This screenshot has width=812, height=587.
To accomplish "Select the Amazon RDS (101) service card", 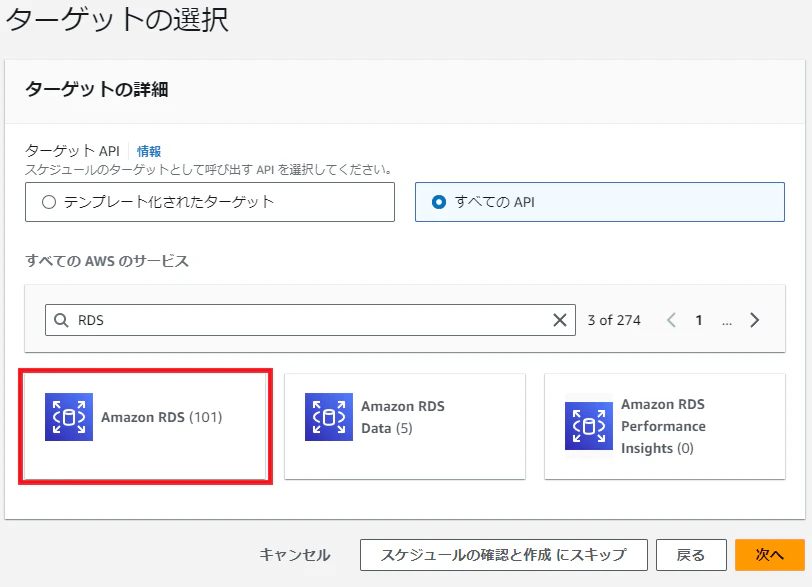I will point(146,426).
